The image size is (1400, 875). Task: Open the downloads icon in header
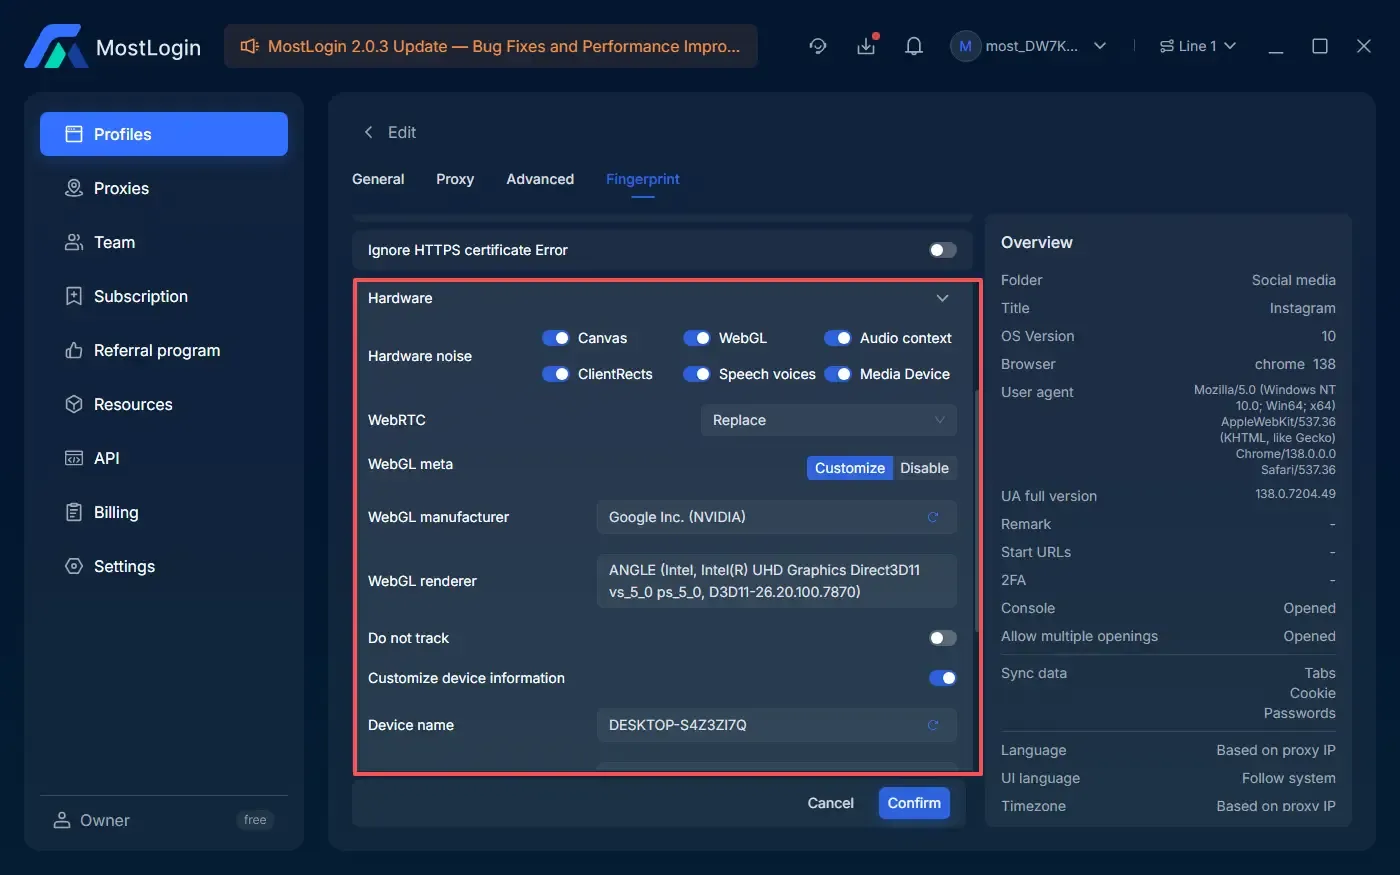tap(866, 46)
